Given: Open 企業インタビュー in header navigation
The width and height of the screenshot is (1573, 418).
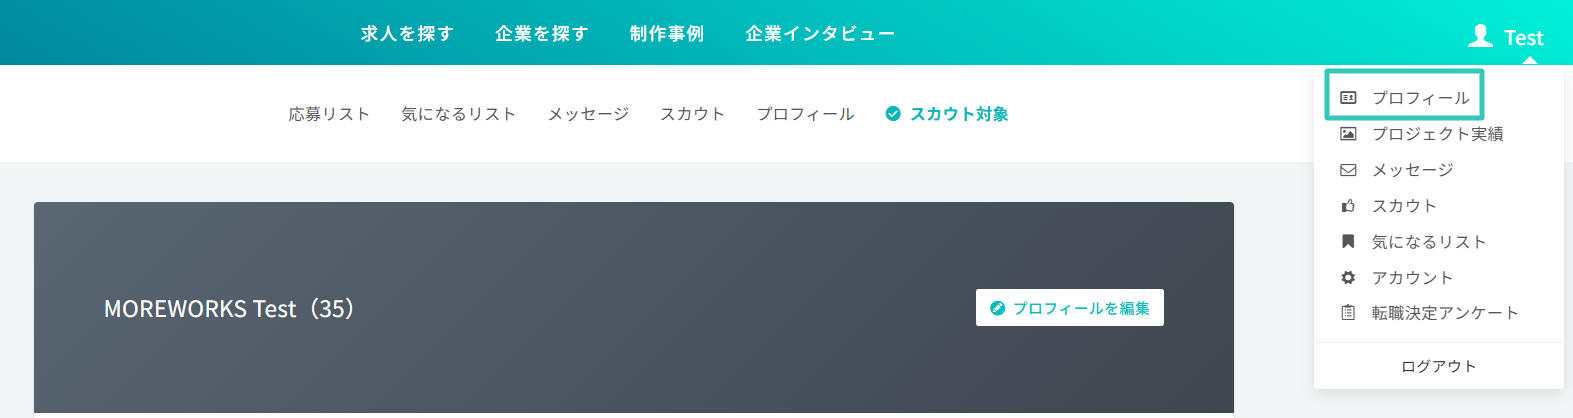Looking at the screenshot, I should click(x=820, y=34).
